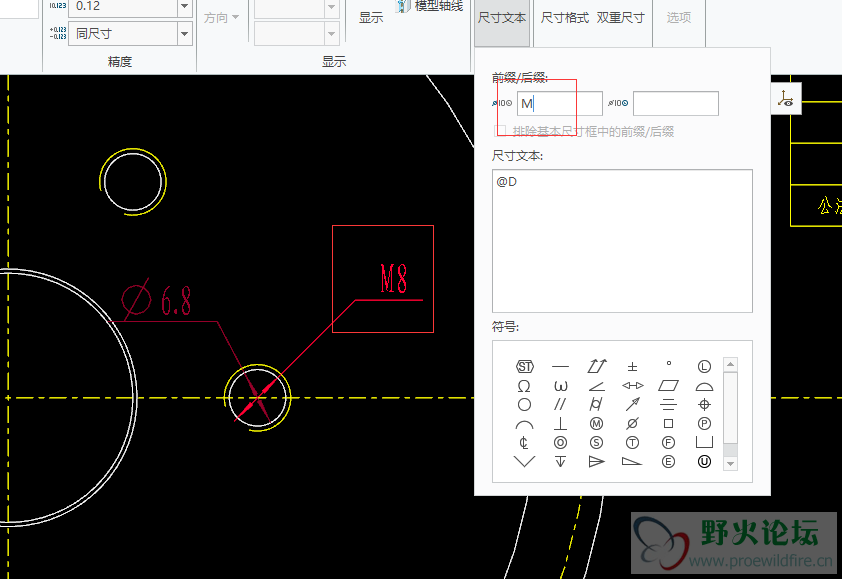
Task: Insert the circled L symbol
Action: [x=704, y=367]
